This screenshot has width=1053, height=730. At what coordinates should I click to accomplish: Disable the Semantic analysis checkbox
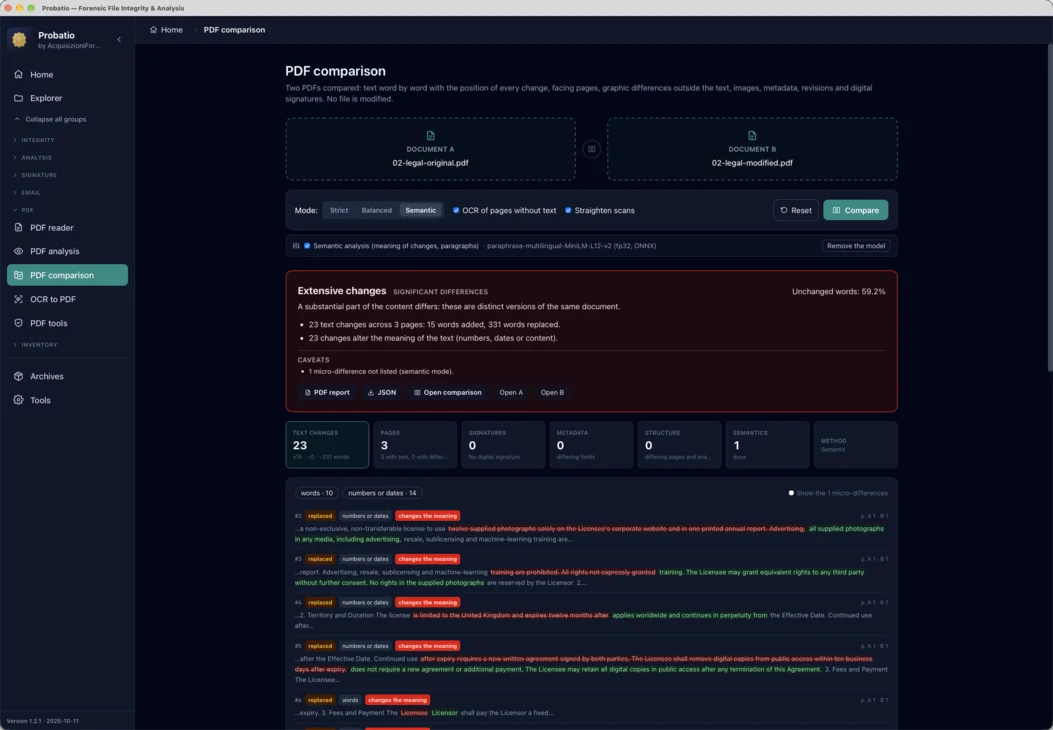pyautogui.click(x=307, y=246)
